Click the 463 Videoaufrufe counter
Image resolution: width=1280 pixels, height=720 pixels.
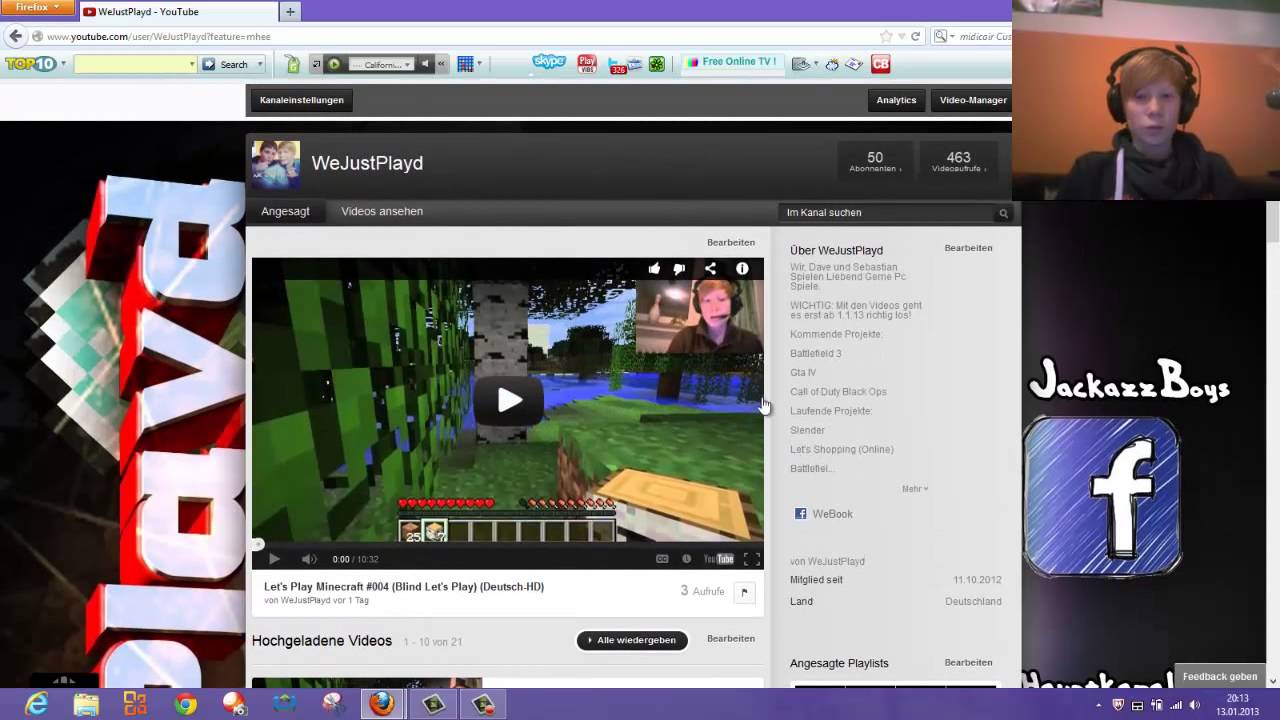pos(958,162)
